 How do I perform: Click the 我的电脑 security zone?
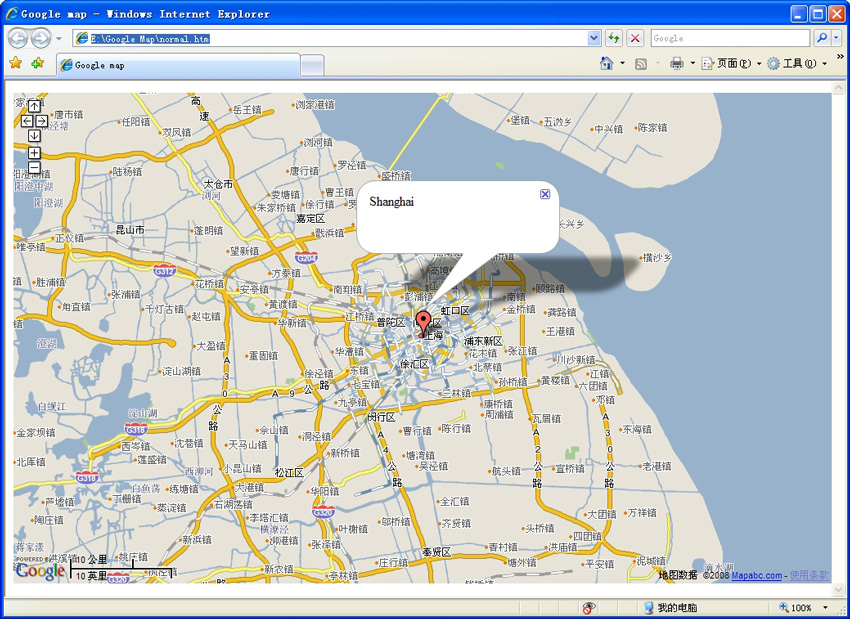pos(669,608)
